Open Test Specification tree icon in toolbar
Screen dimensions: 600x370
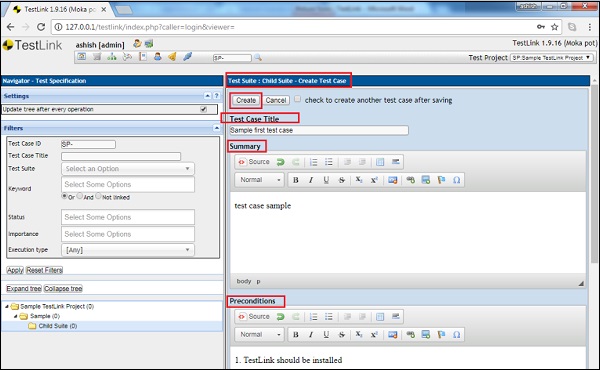(x=112, y=57)
